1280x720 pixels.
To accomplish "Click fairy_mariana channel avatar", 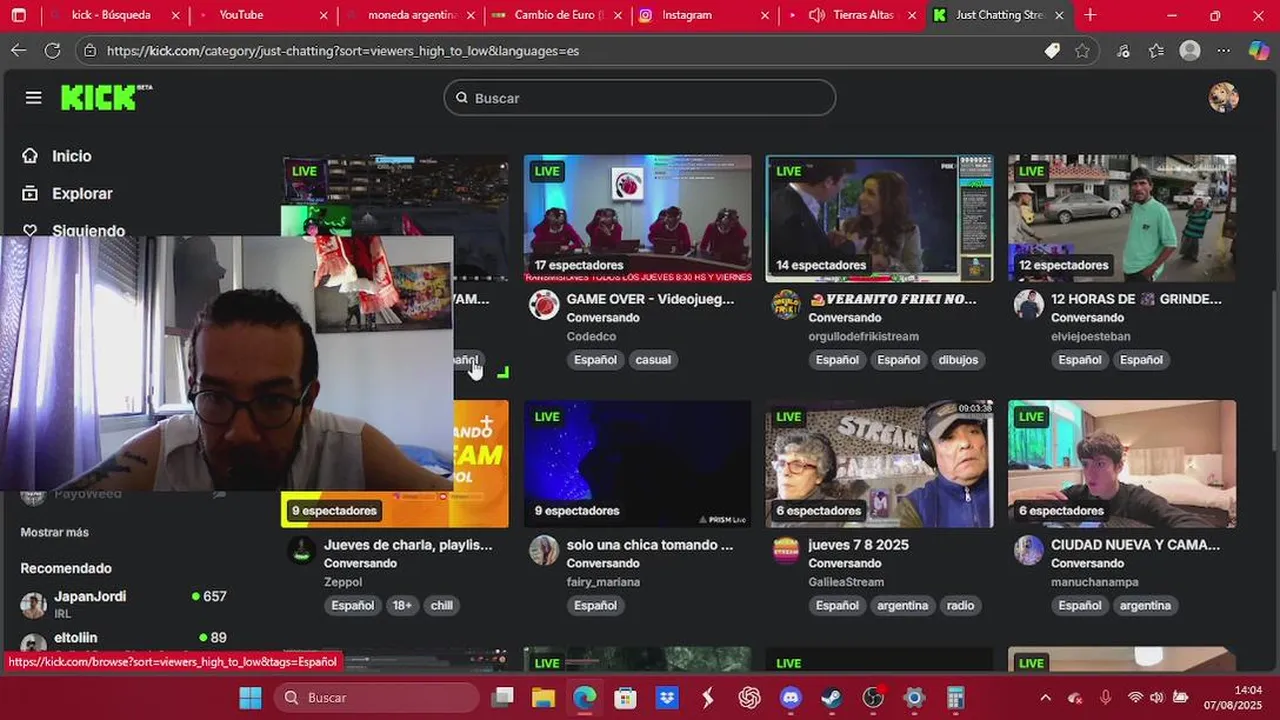I will coord(544,550).
